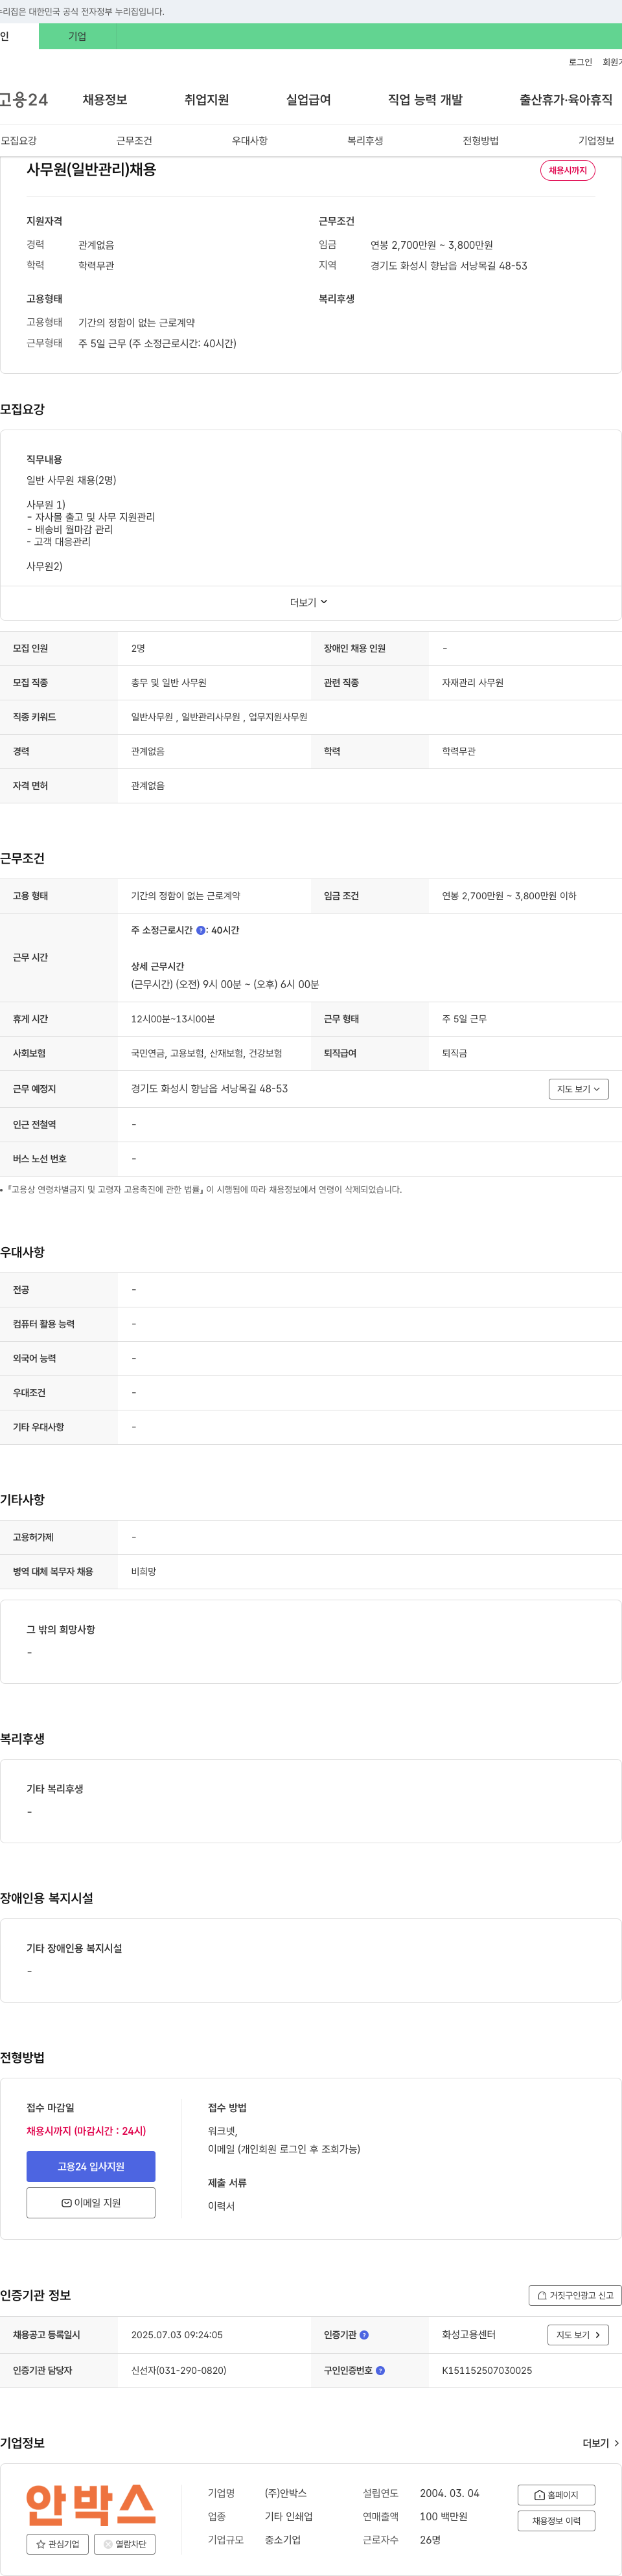
Task: Jump to the 기업정보 section tab
Action: point(596,141)
